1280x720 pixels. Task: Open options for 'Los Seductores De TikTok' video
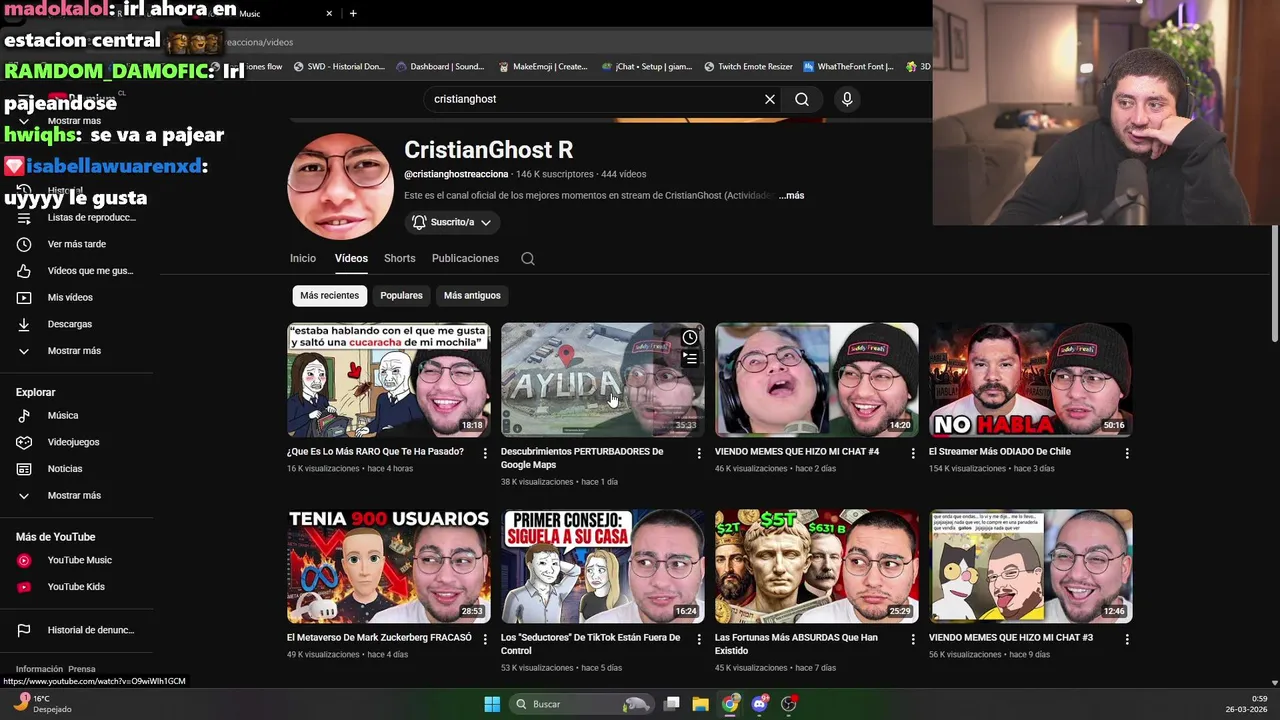click(699, 639)
